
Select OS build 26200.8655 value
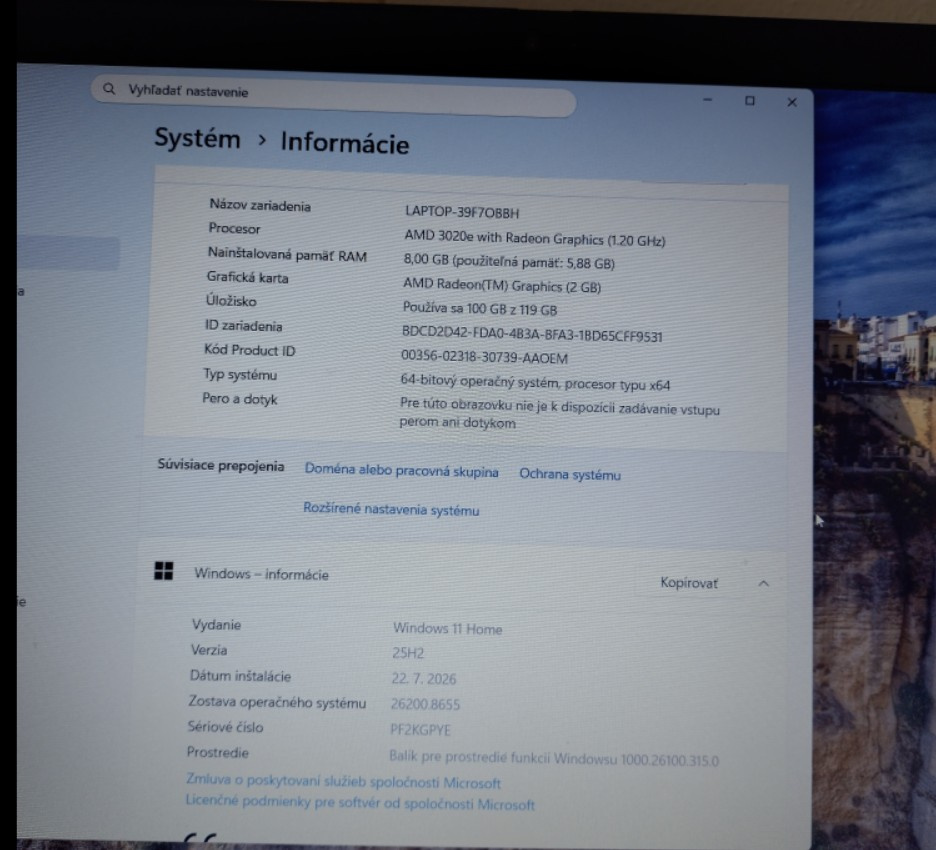tap(425, 704)
